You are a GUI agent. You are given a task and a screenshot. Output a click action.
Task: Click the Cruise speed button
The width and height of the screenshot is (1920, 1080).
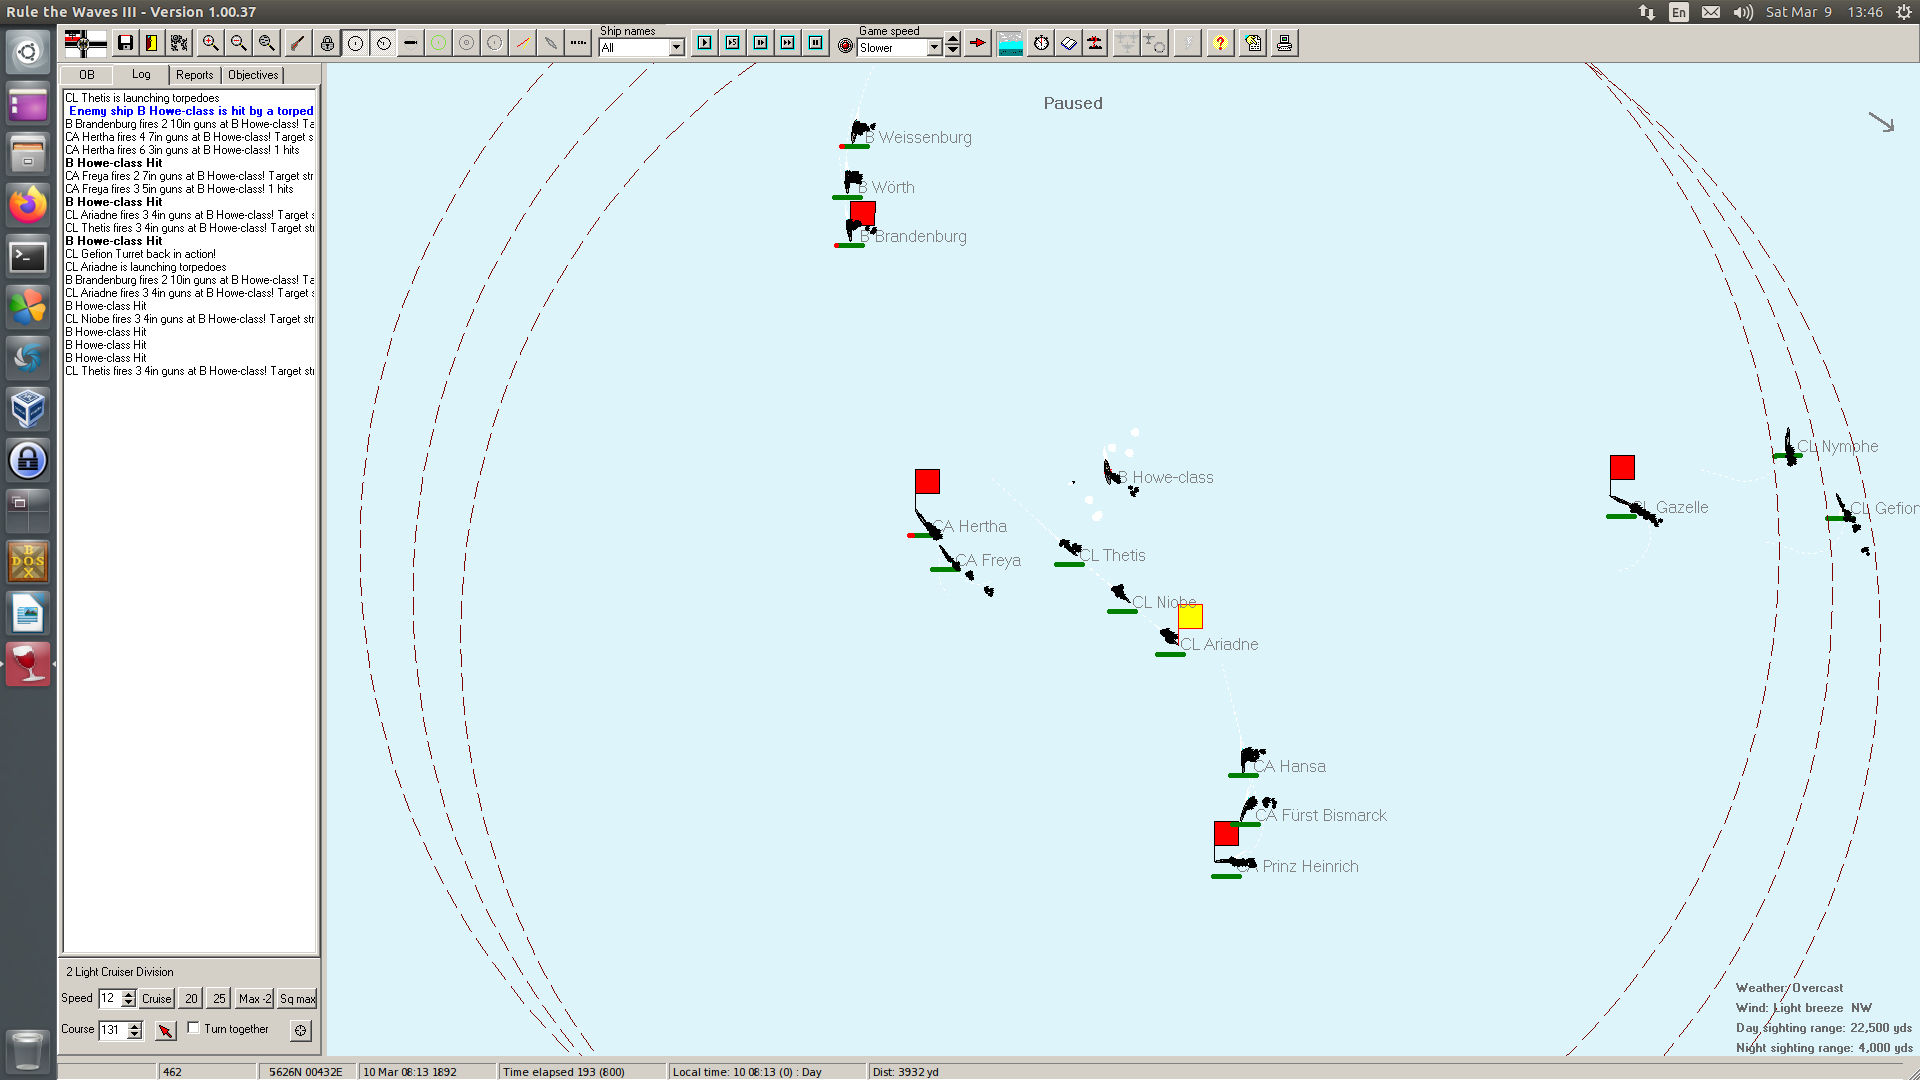coord(157,998)
